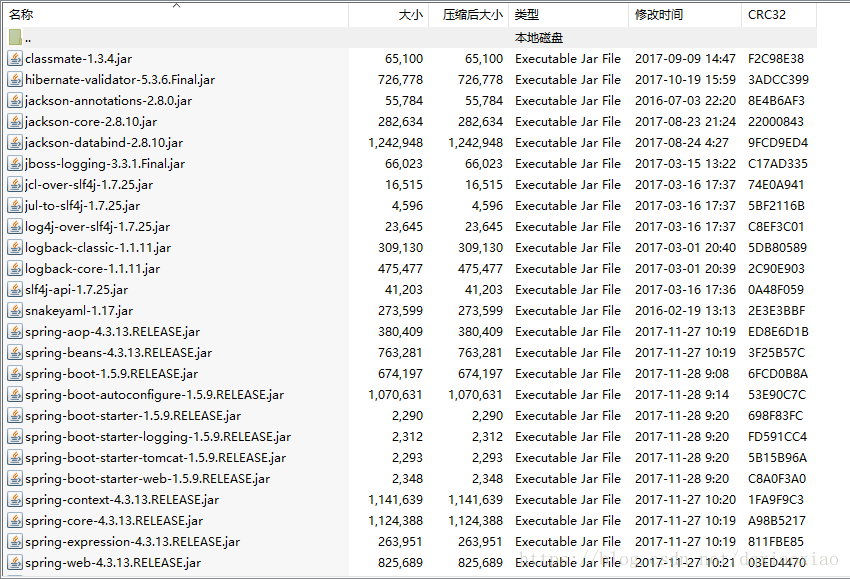Click the size value 4,596 under 压缩后大小
This screenshot has width=850, height=579.
pyautogui.click(x=487, y=205)
